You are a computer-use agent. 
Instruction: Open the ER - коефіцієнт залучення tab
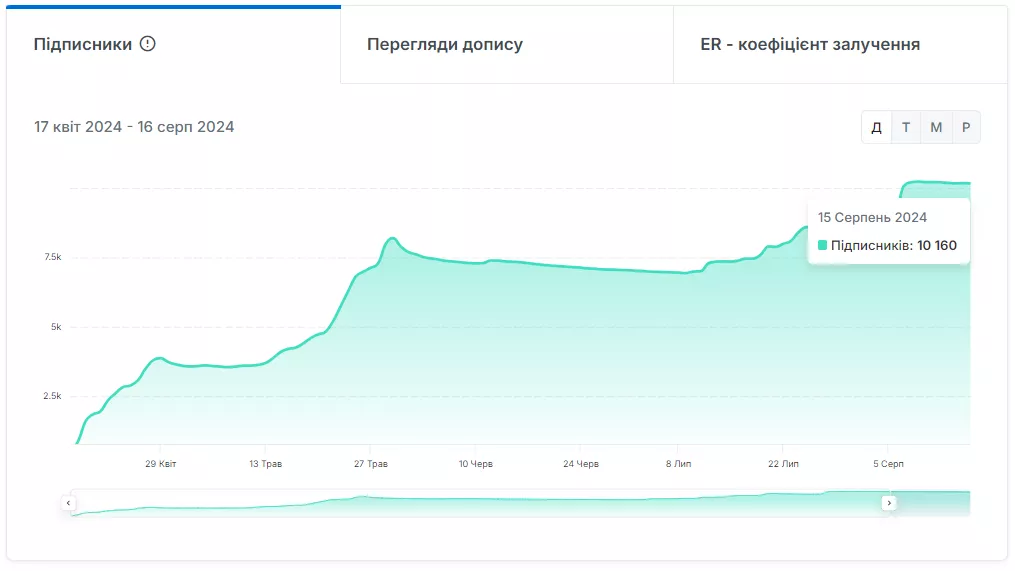tap(840, 45)
